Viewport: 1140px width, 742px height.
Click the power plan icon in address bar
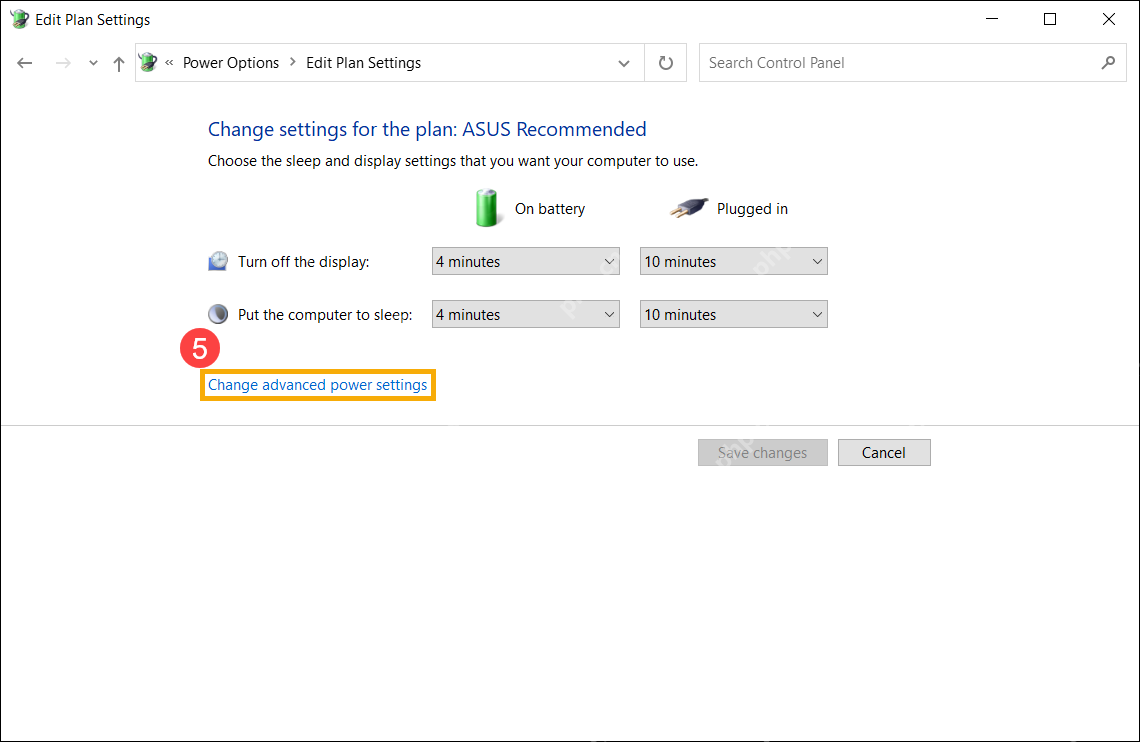click(148, 62)
